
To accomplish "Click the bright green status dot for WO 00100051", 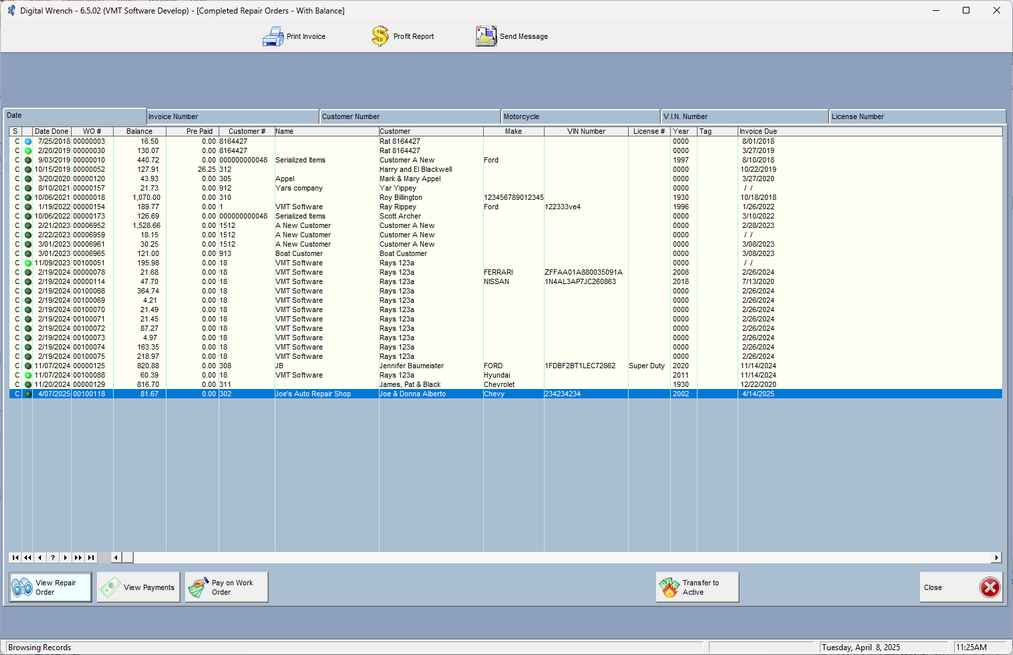I will 28,263.
